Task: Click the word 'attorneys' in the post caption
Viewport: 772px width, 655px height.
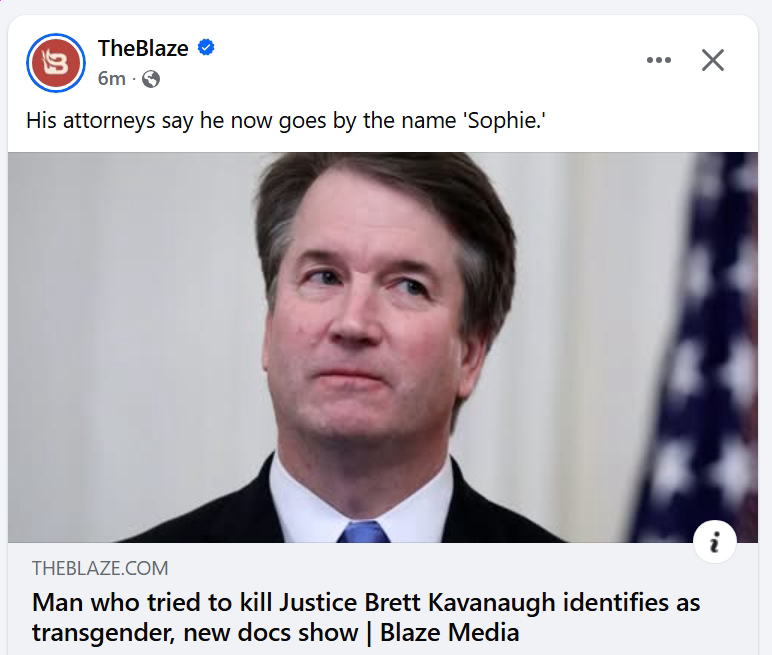Action: click(x=111, y=122)
